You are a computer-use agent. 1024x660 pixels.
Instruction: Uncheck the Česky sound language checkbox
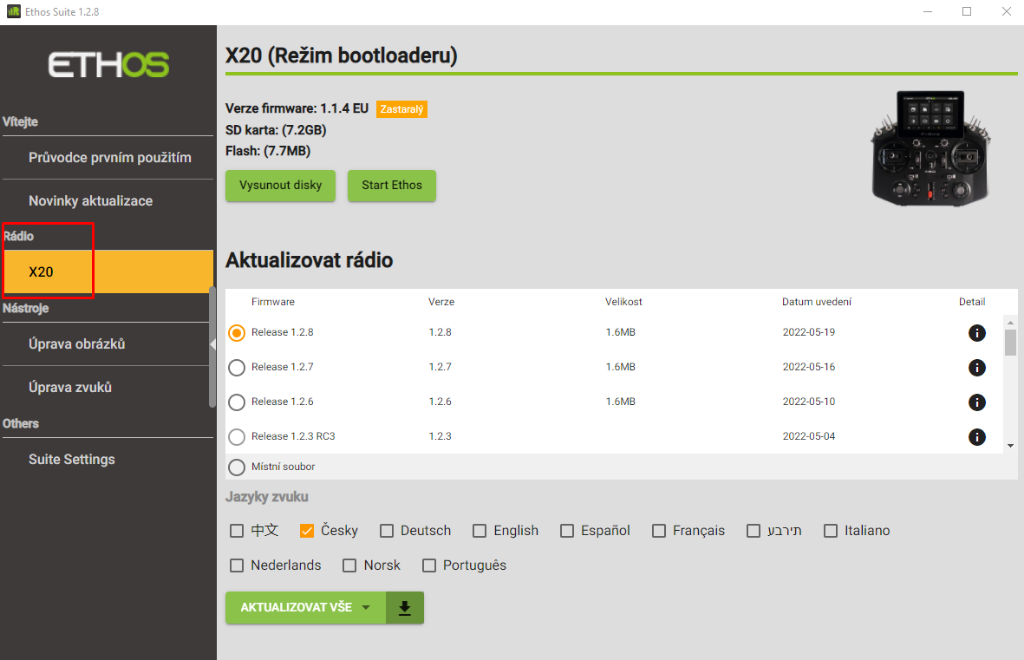click(x=307, y=531)
